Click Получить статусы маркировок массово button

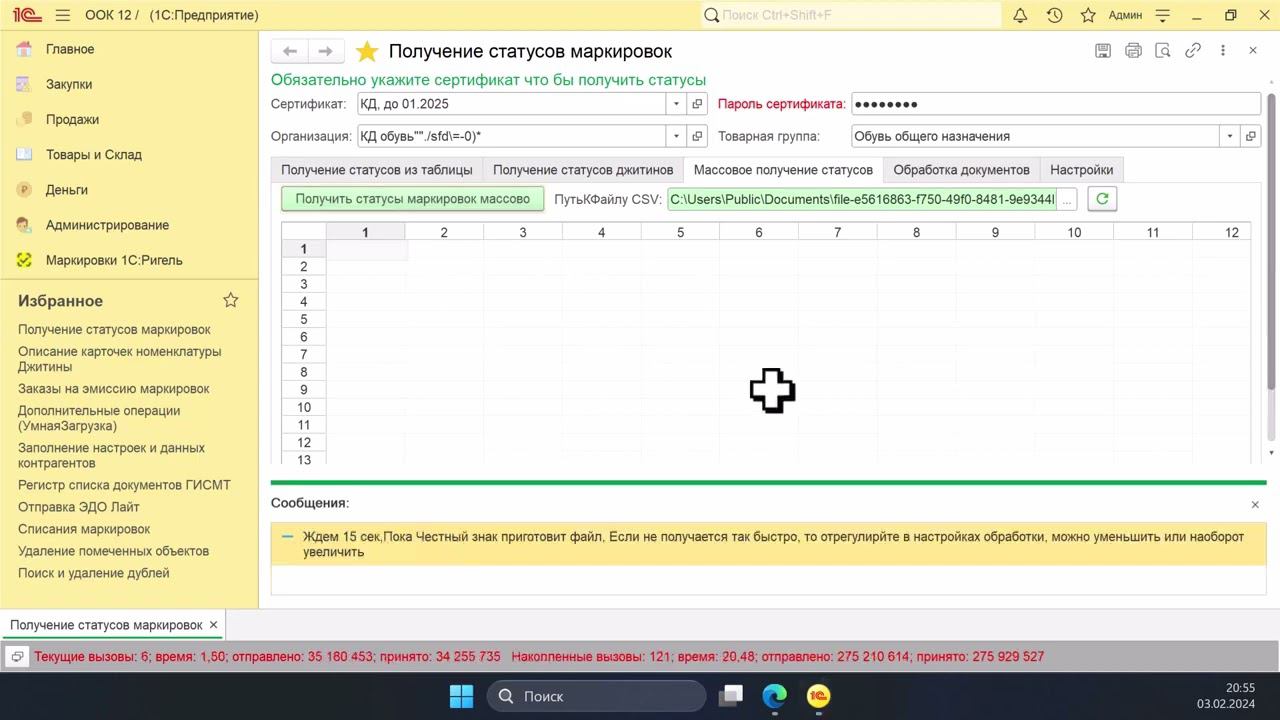click(x=413, y=199)
